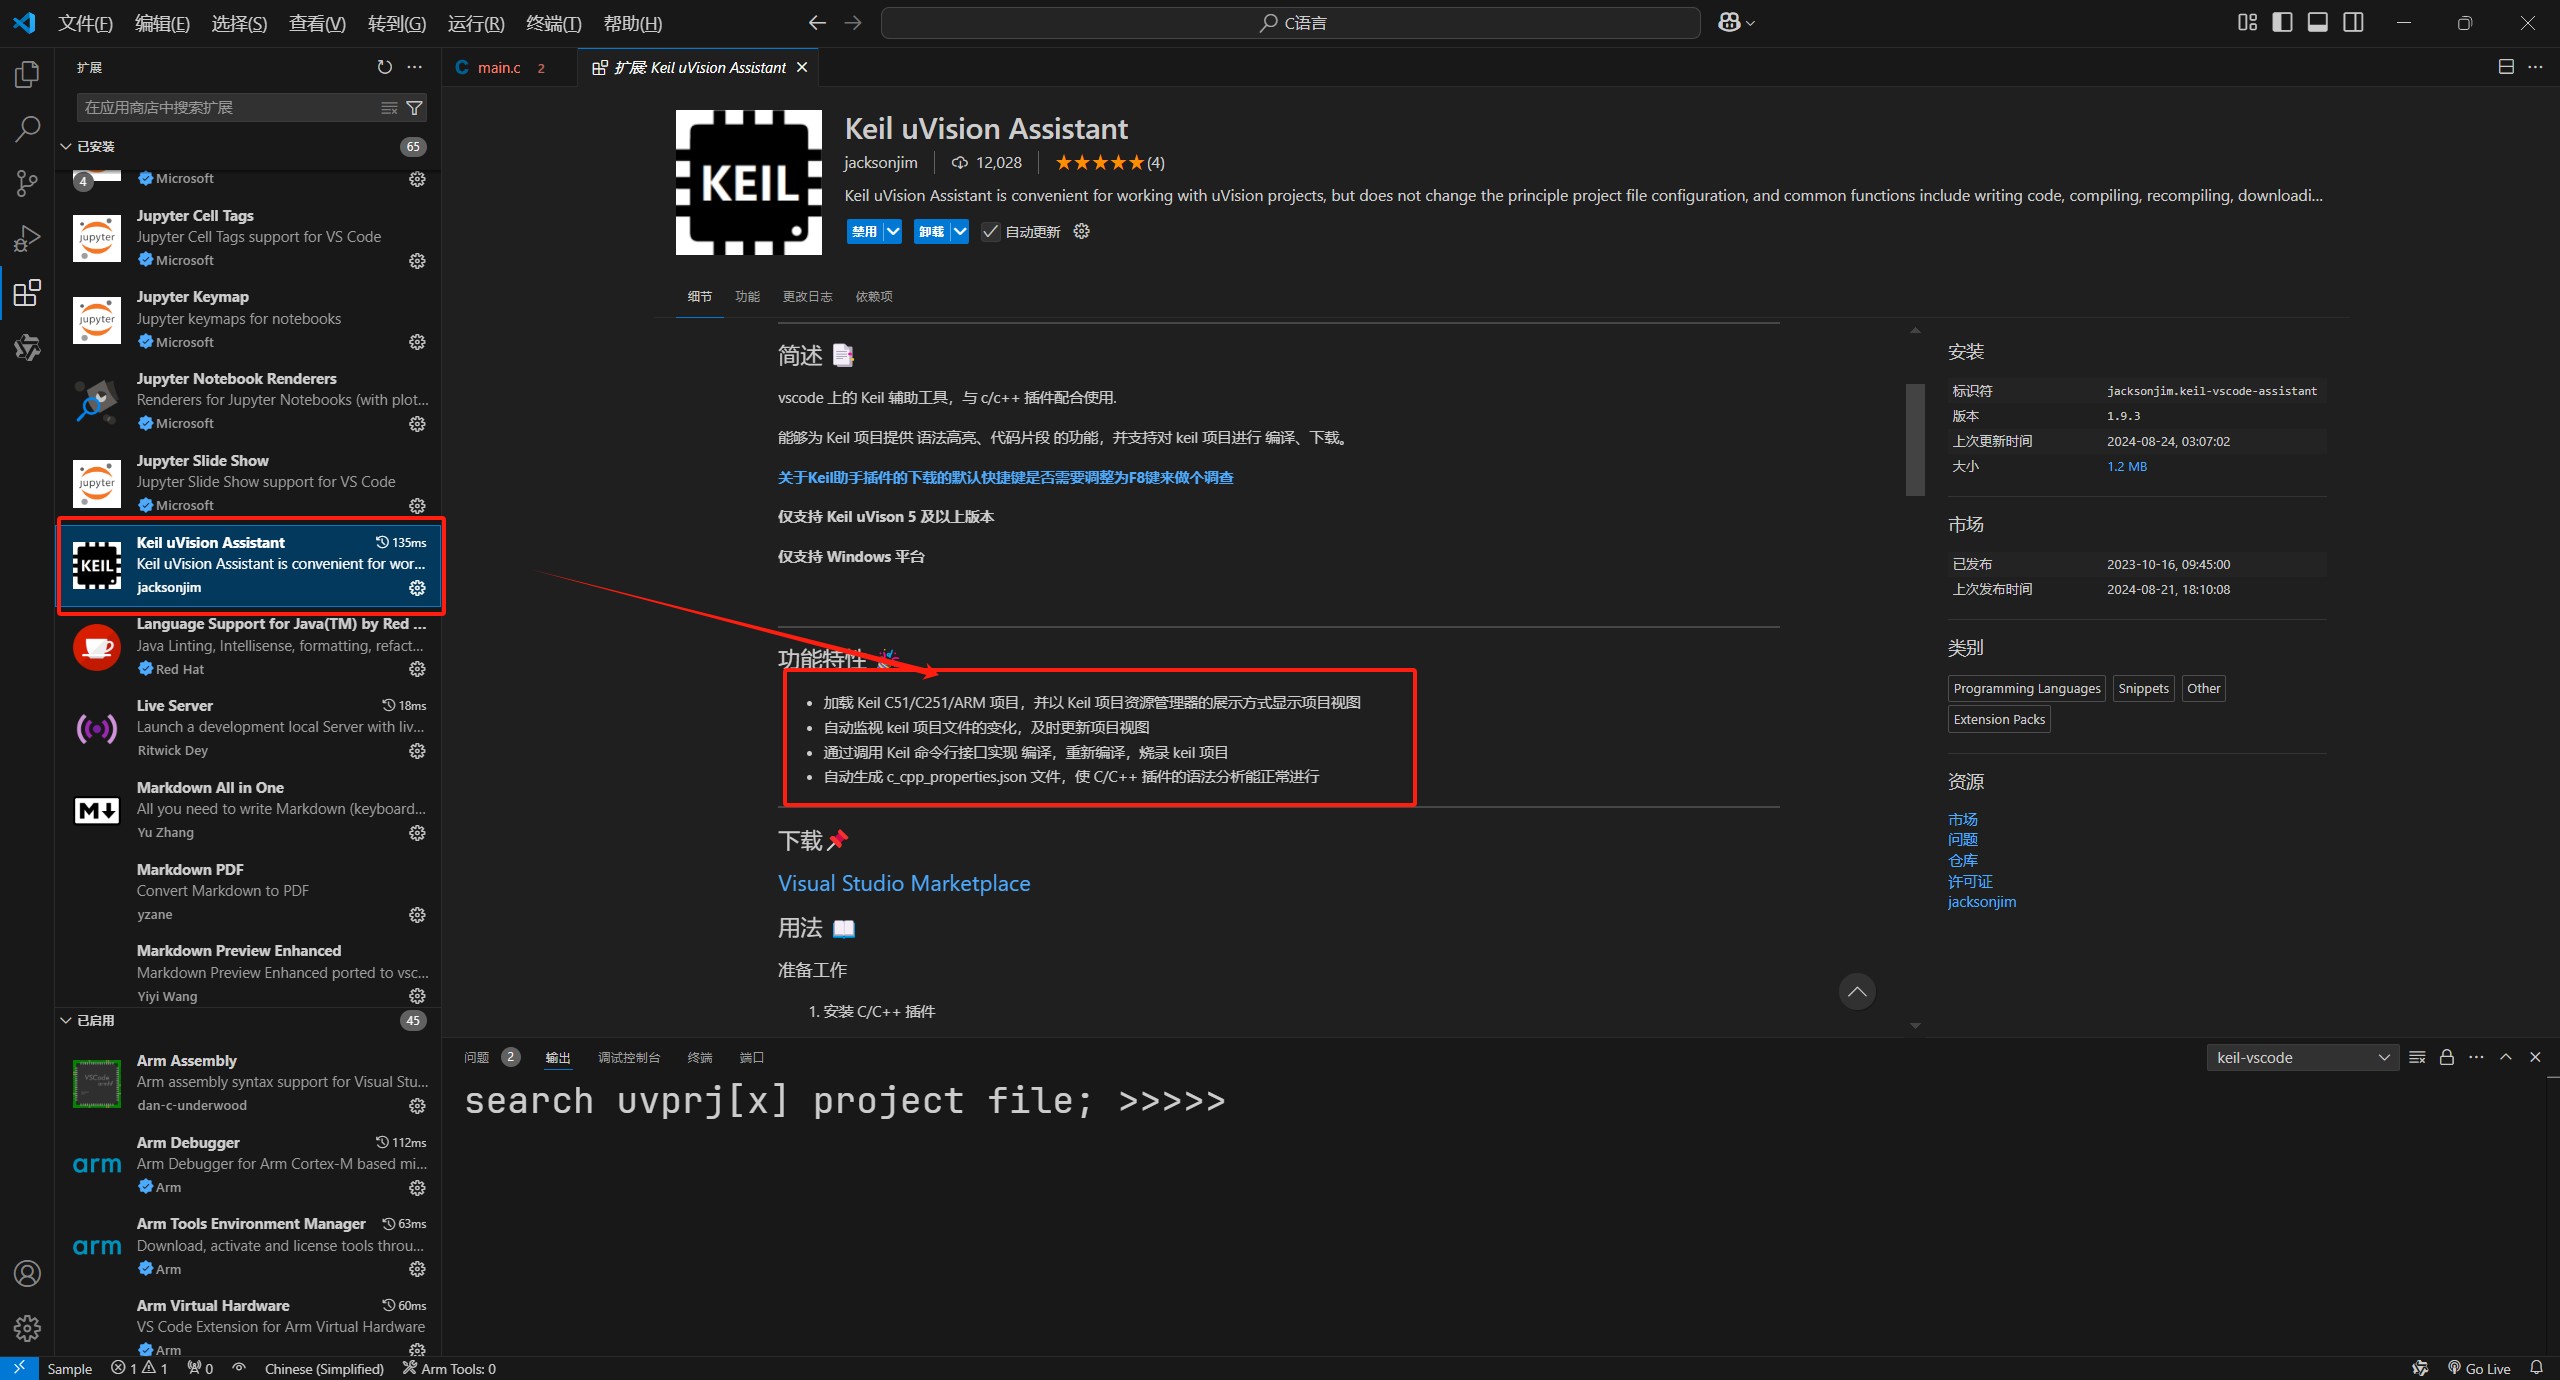Screen dimensions: 2560x1380
Task: Switch to the main.c editor tab
Action: point(500,67)
